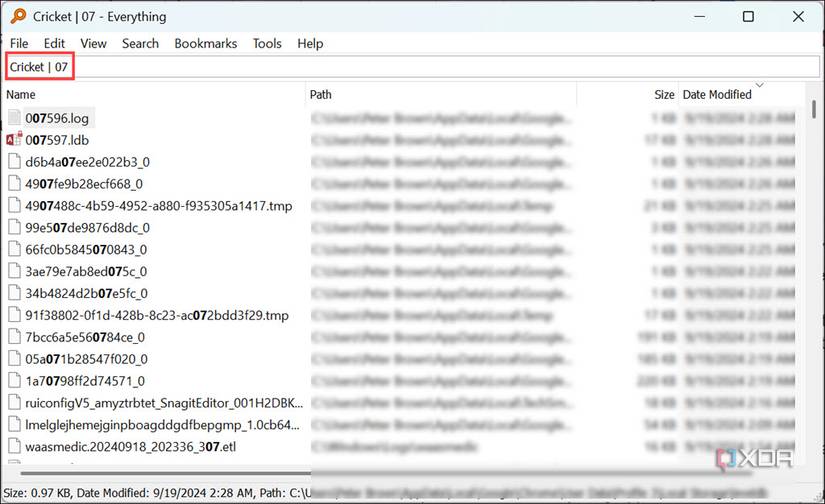
Task: Click the file icon of 05a071b28547f020_0
Action: pyautogui.click(x=14, y=359)
